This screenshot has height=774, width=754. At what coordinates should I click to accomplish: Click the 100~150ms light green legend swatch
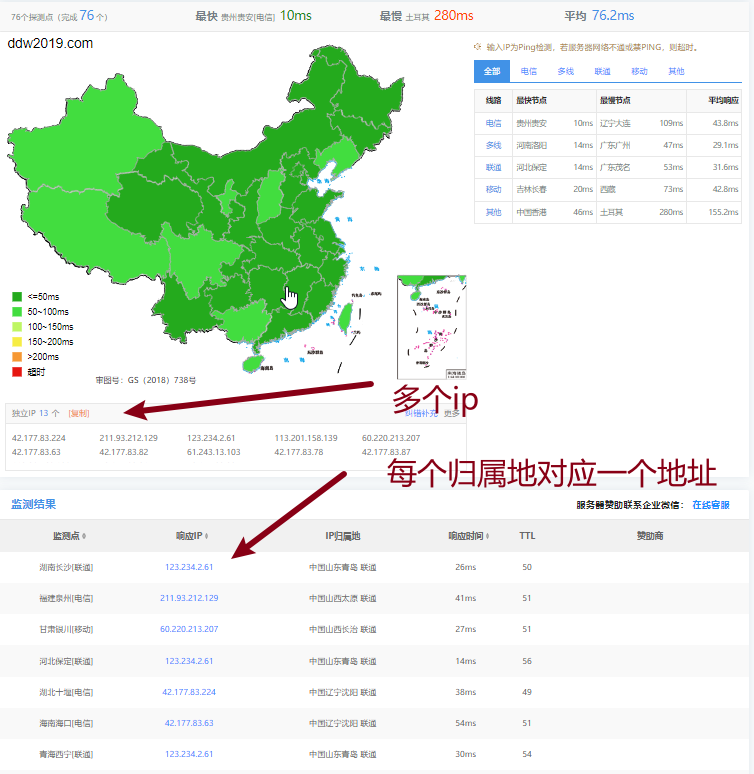coord(17,327)
